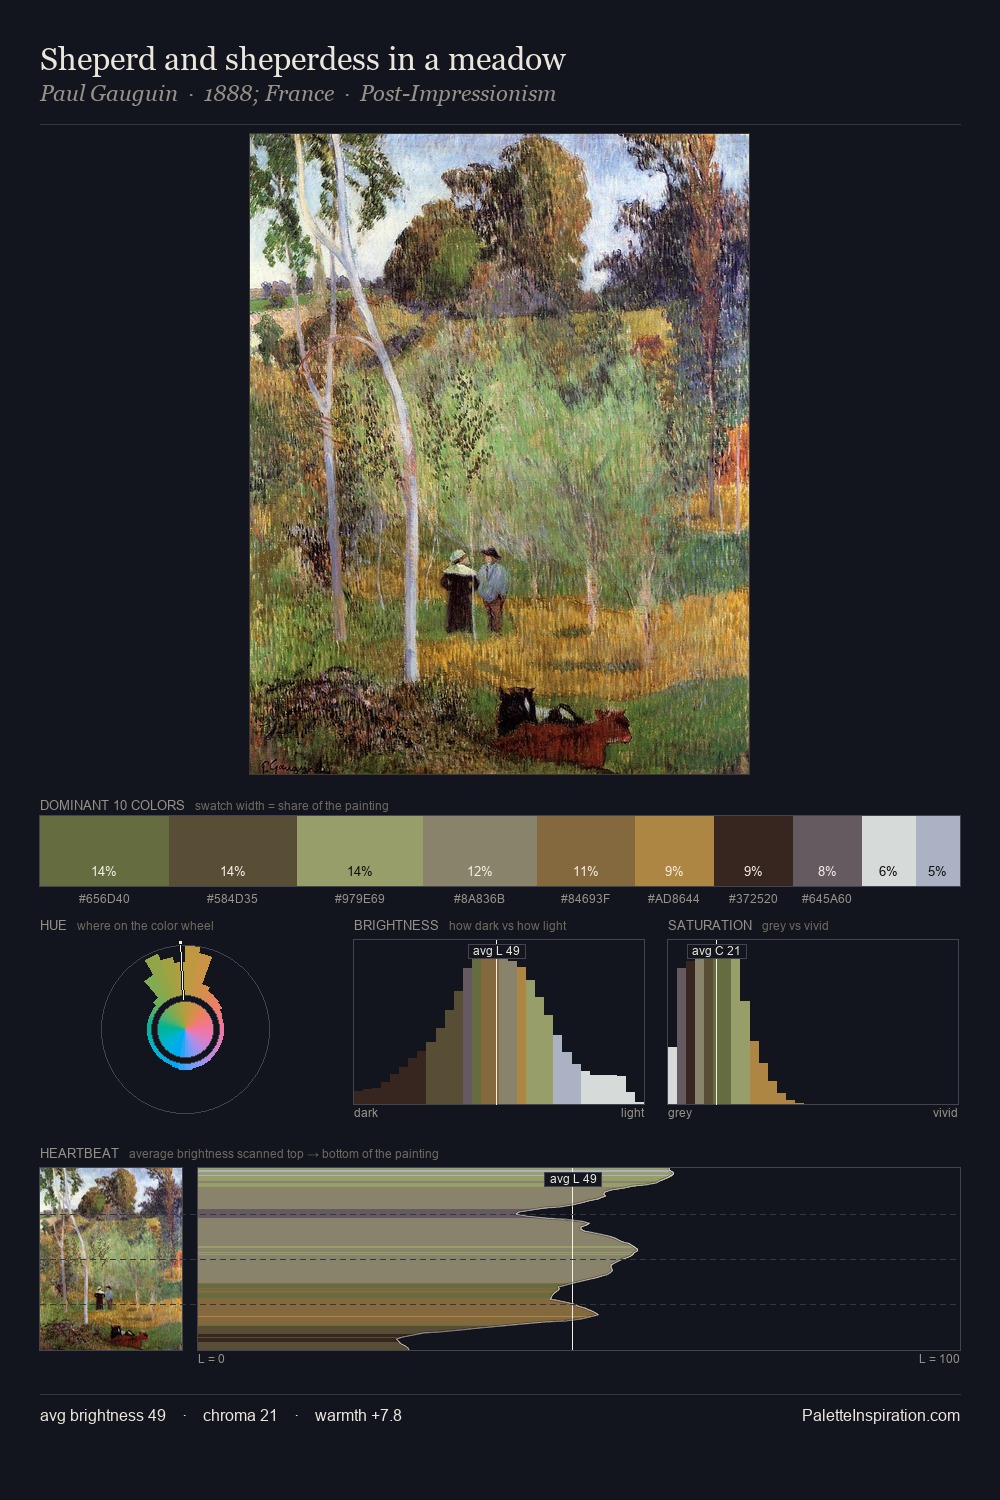1000x1500 pixels.
Task: Click the 'chroma 21' footer stat
Action: click(240, 1415)
